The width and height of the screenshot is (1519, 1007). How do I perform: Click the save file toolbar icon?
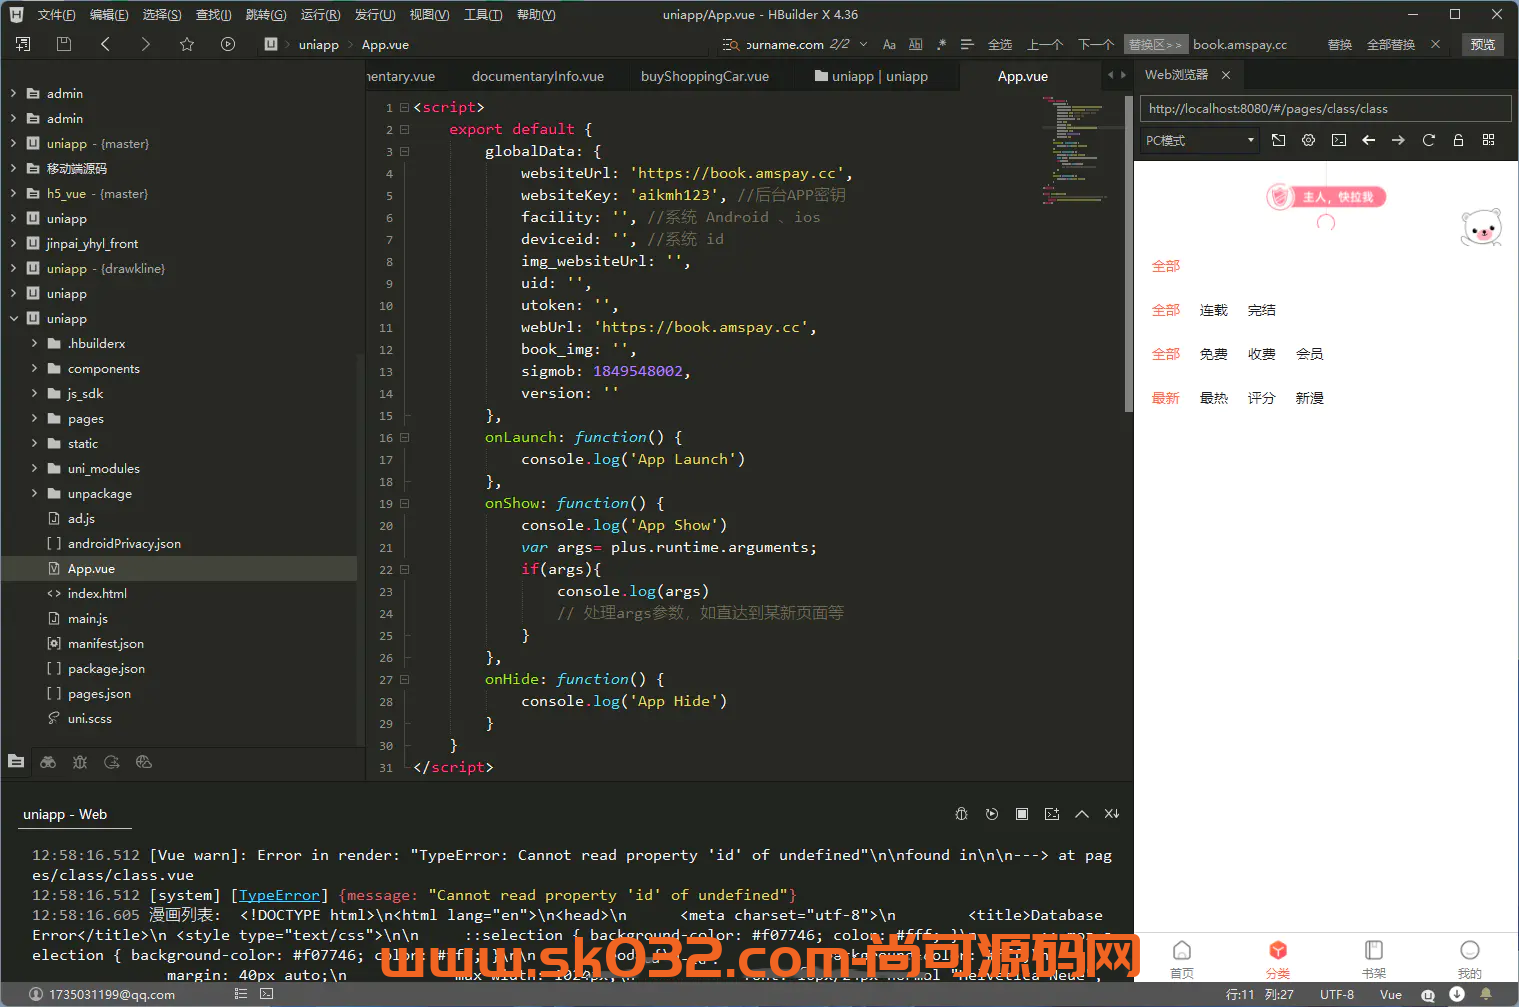64,44
